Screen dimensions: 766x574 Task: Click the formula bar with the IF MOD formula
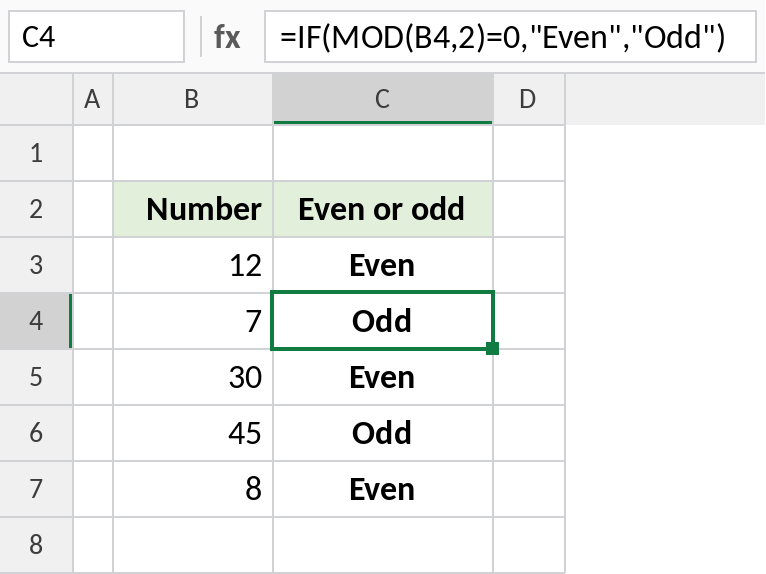(x=510, y=37)
